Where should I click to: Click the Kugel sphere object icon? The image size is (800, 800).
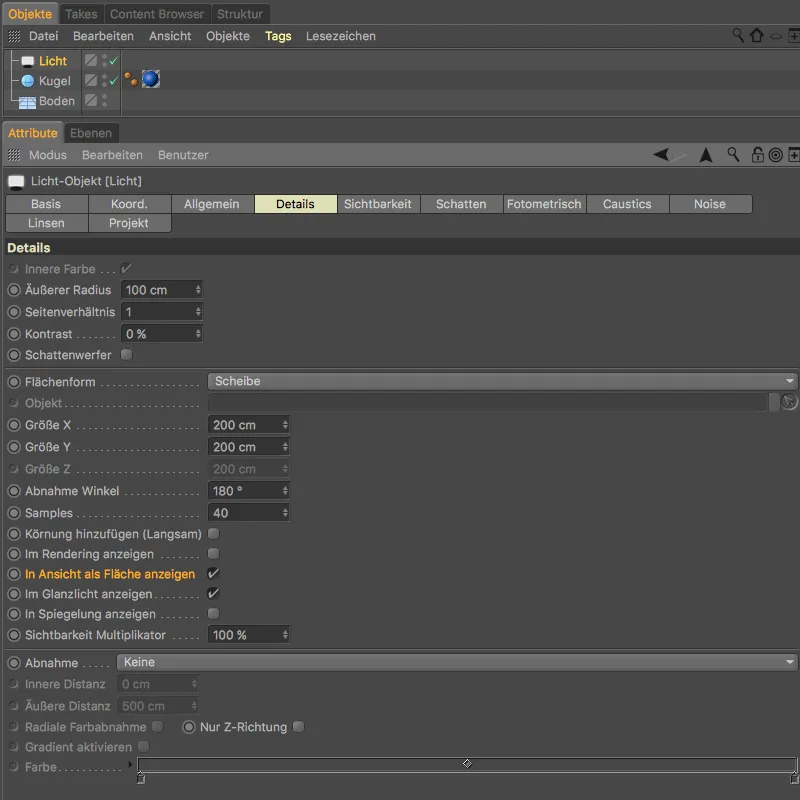coord(28,81)
